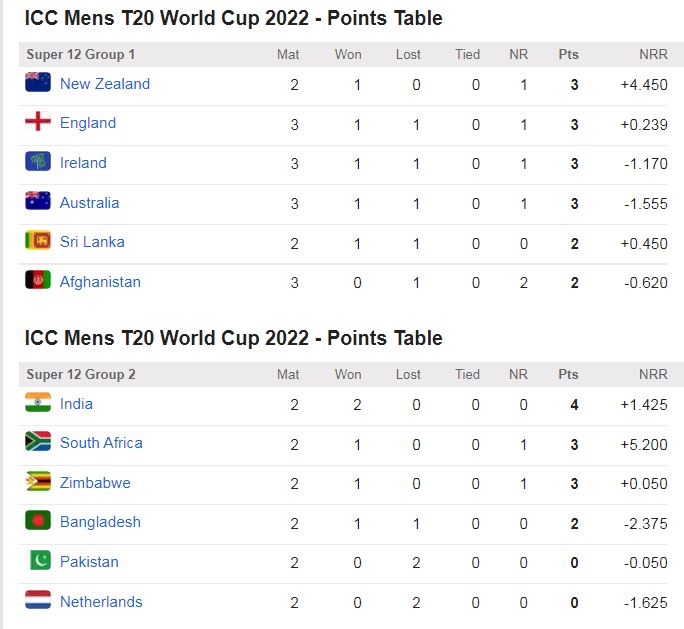The image size is (684, 629).
Task: Open the India team link
Action: tap(76, 404)
